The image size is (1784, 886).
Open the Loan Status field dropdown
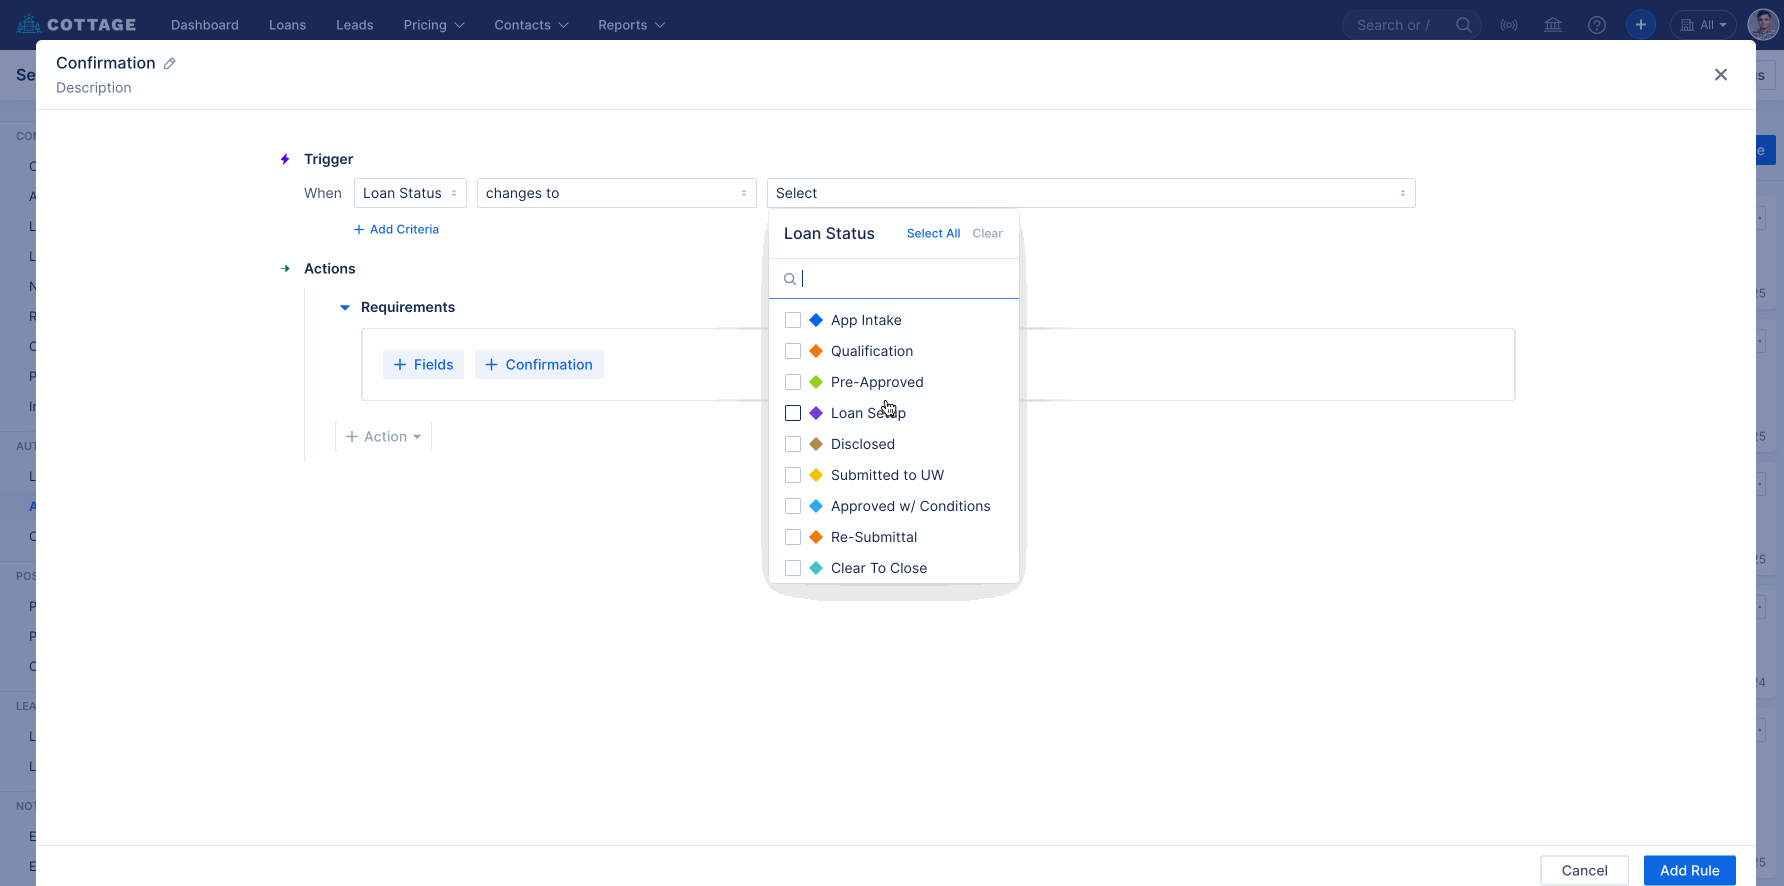(x=410, y=193)
